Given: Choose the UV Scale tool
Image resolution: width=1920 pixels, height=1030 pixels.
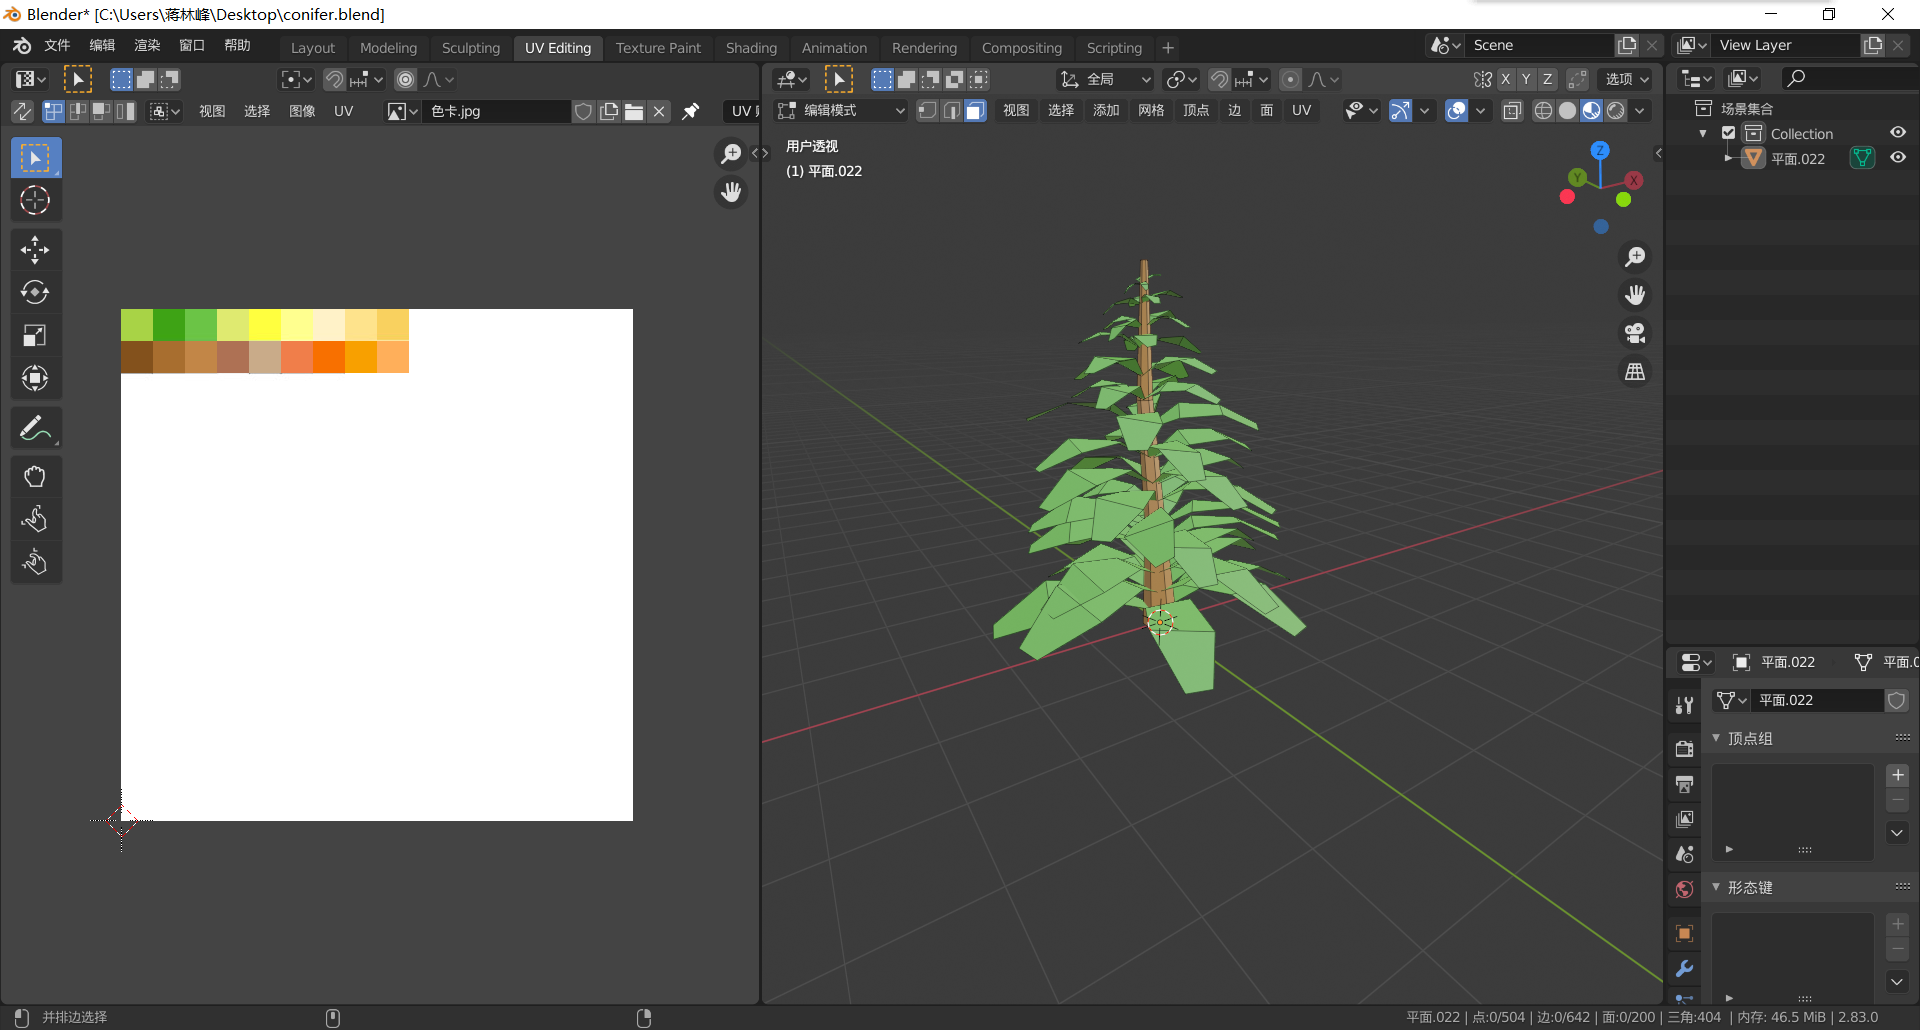Looking at the screenshot, I should (x=36, y=335).
